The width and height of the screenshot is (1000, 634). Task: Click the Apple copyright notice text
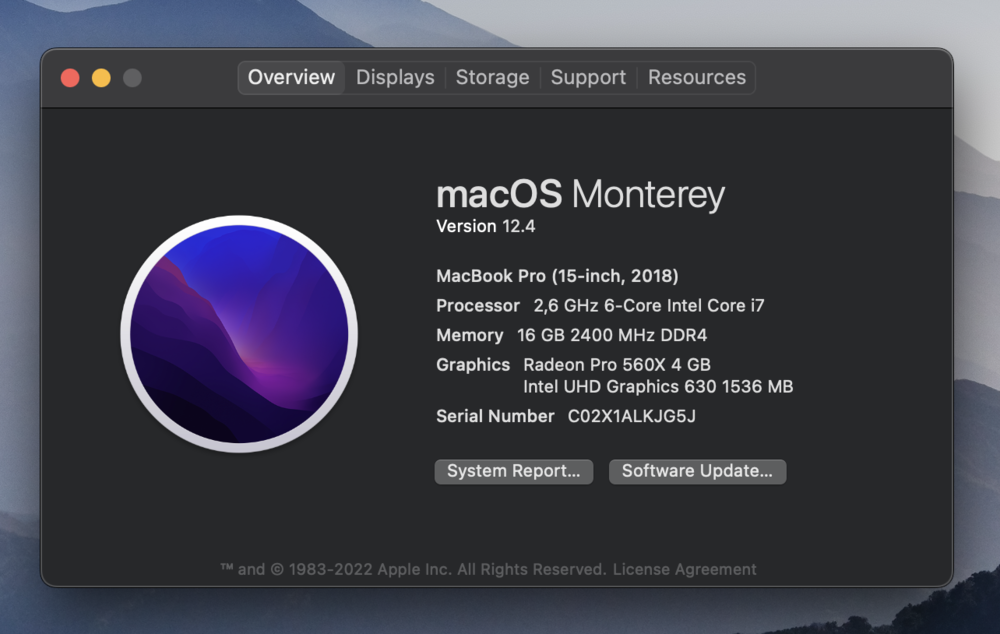coord(413,569)
